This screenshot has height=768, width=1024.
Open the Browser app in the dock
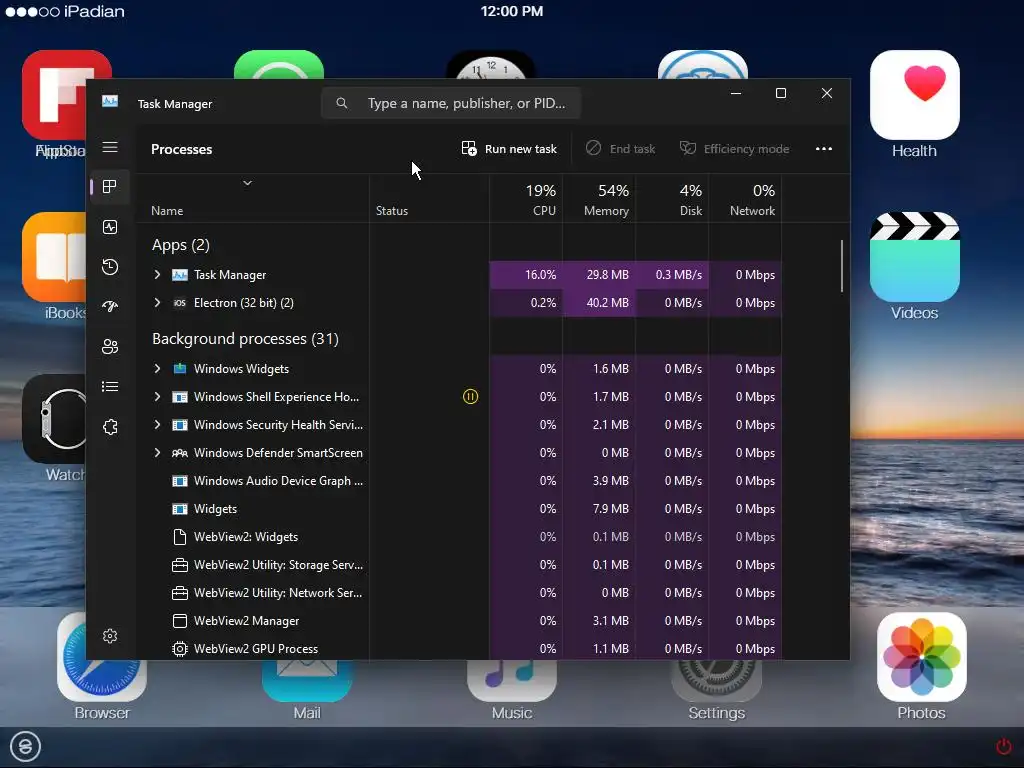[101, 679]
